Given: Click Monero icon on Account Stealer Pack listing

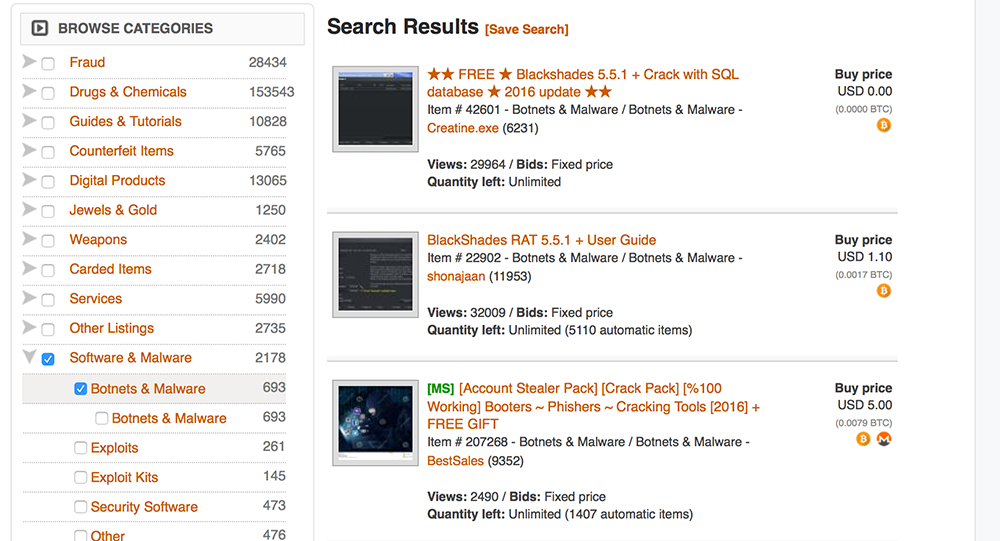Looking at the screenshot, I should click(x=883, y=439).
